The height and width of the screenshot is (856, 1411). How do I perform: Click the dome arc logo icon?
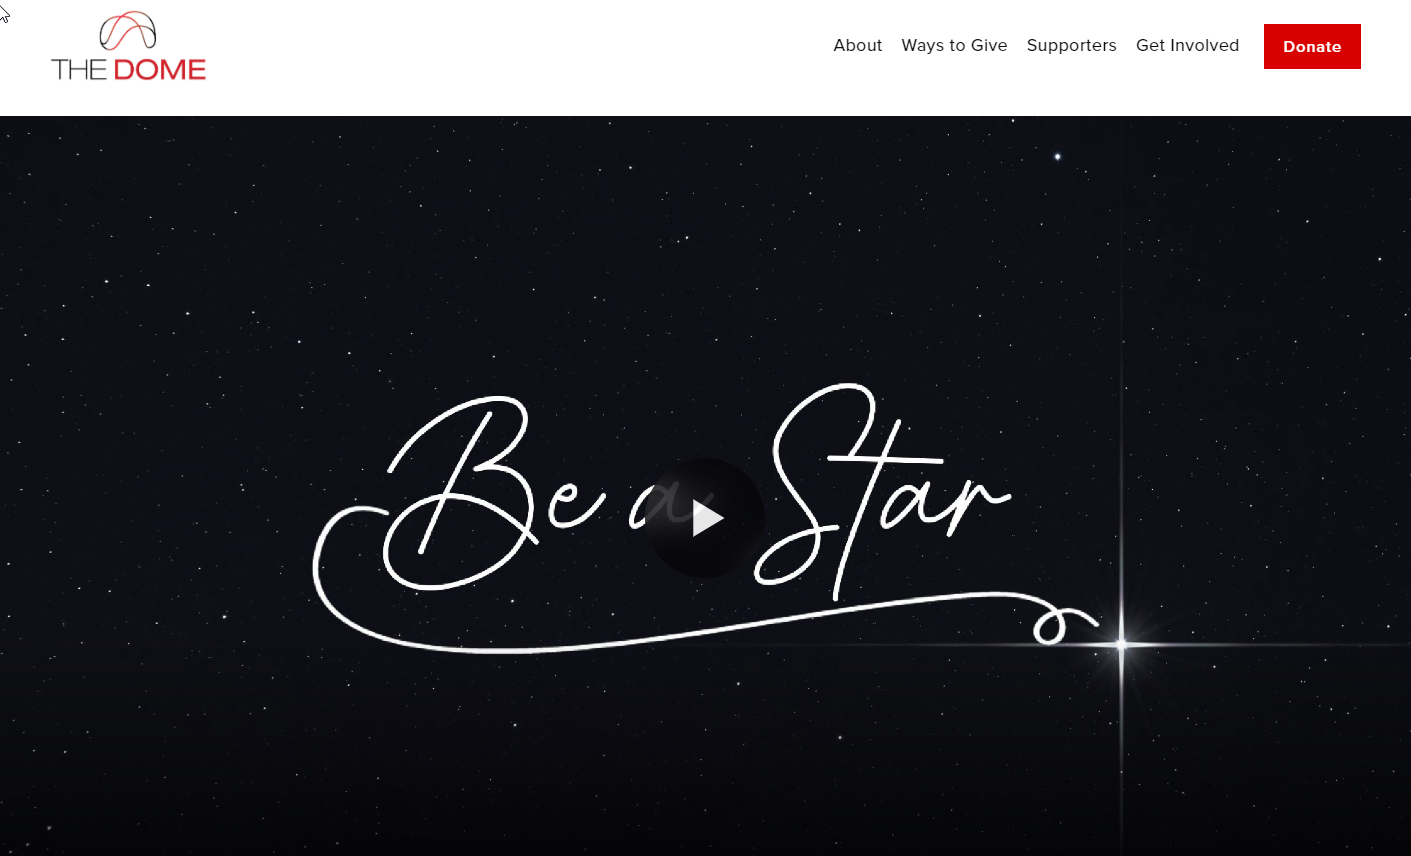(128, 31)
